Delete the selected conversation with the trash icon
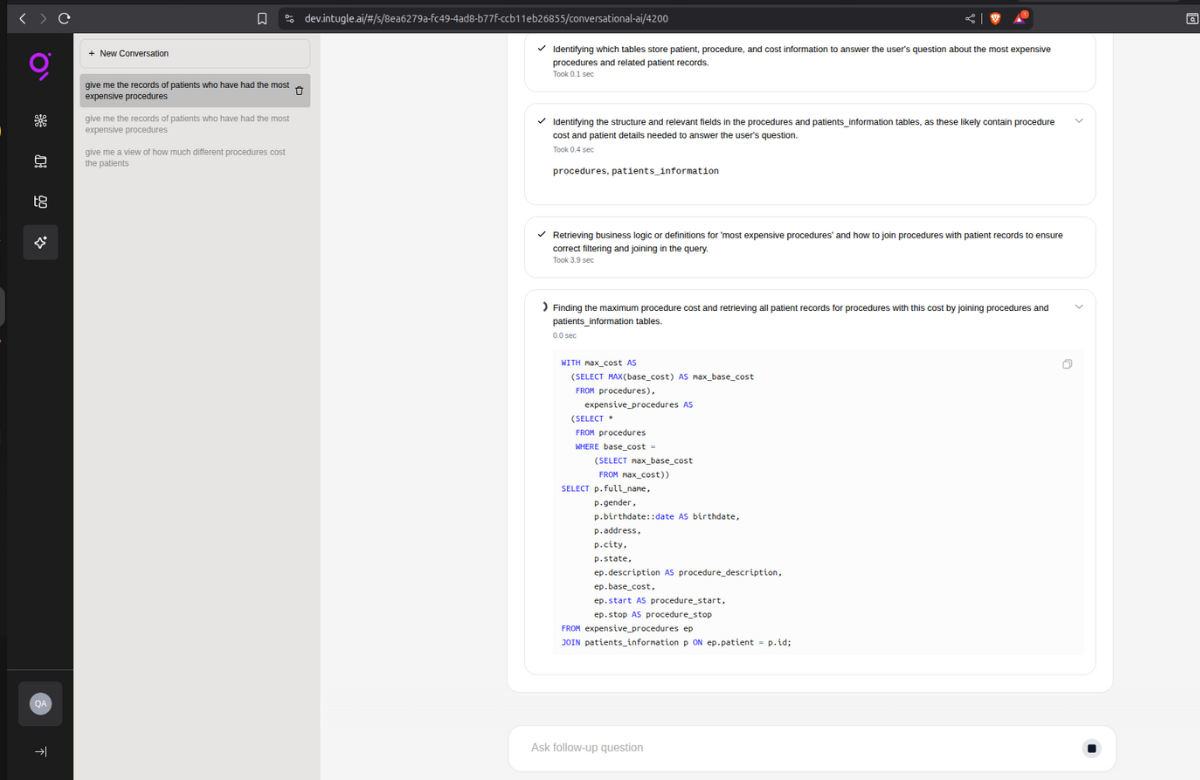This screenshot has height=780, width=1200. pos(298,91)
